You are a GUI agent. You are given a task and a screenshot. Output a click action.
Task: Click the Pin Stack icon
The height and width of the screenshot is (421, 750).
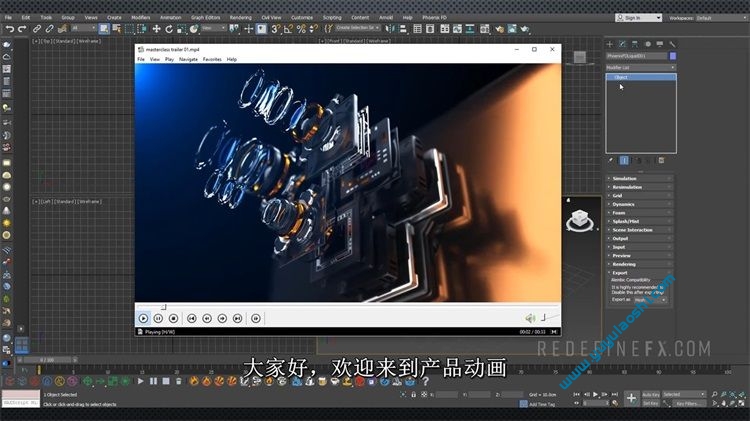(x=611, y=160)
